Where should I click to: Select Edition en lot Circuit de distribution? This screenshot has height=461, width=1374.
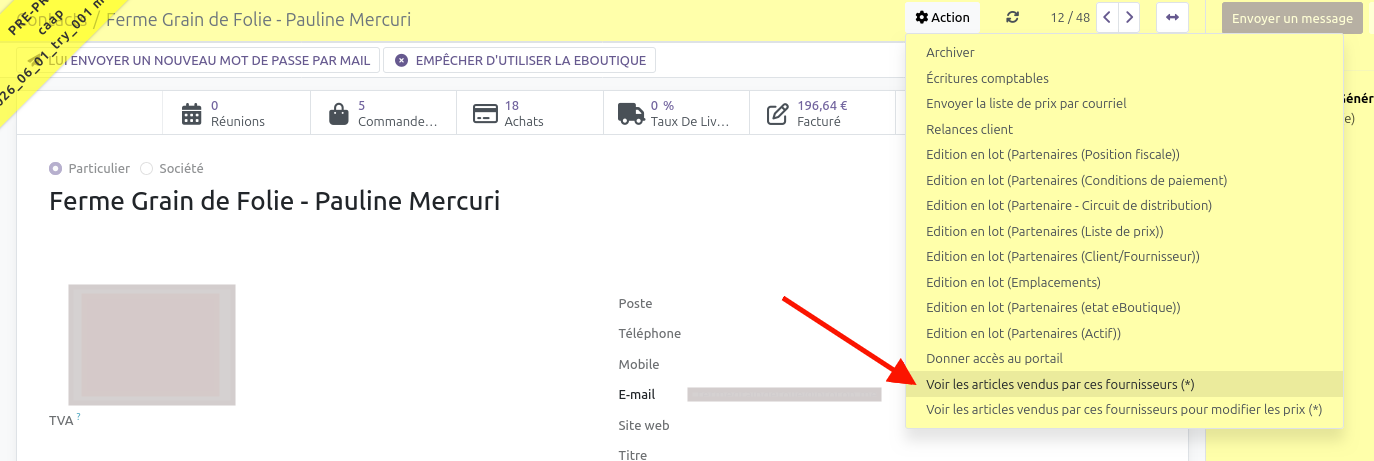1124,206
